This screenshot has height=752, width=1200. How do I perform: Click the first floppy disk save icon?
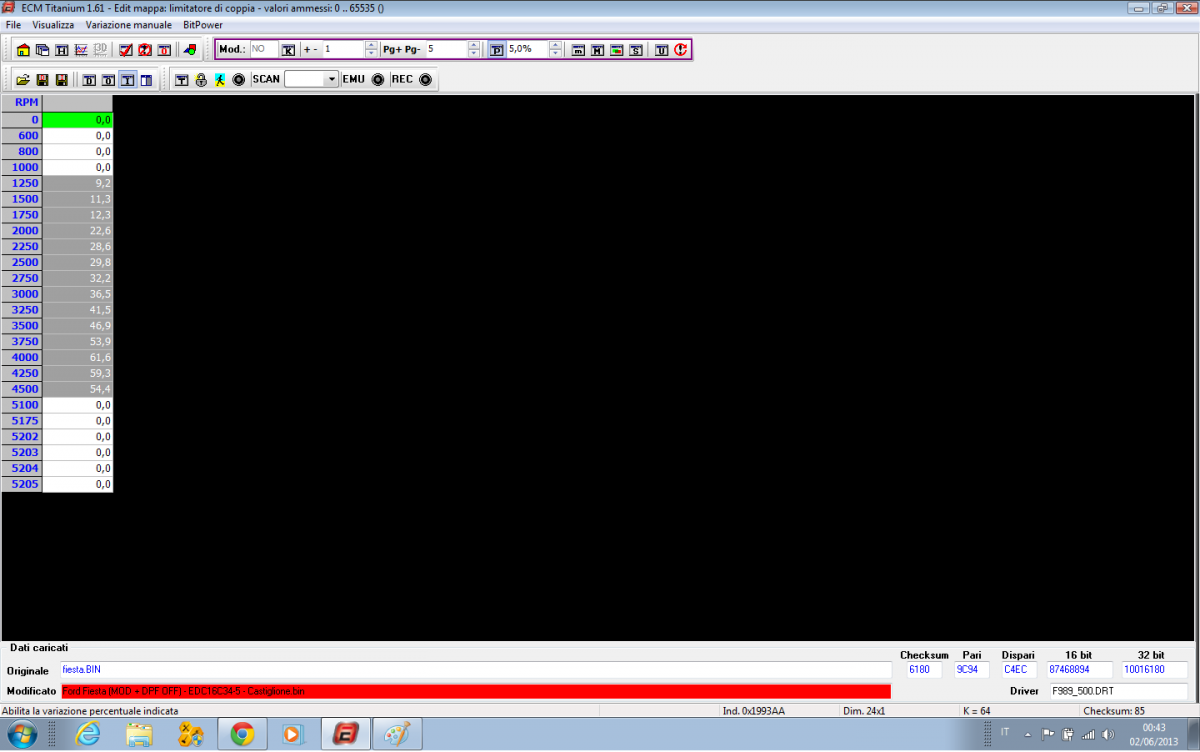42,79
